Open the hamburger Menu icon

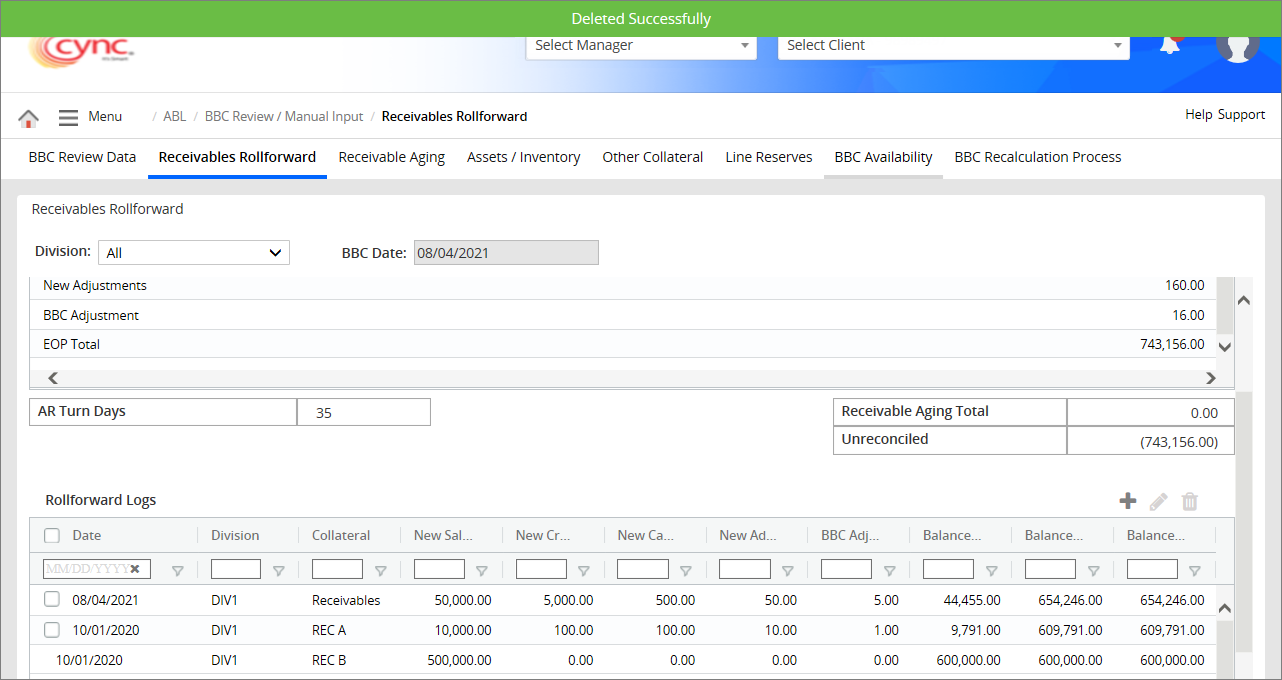tap(68, 117)
